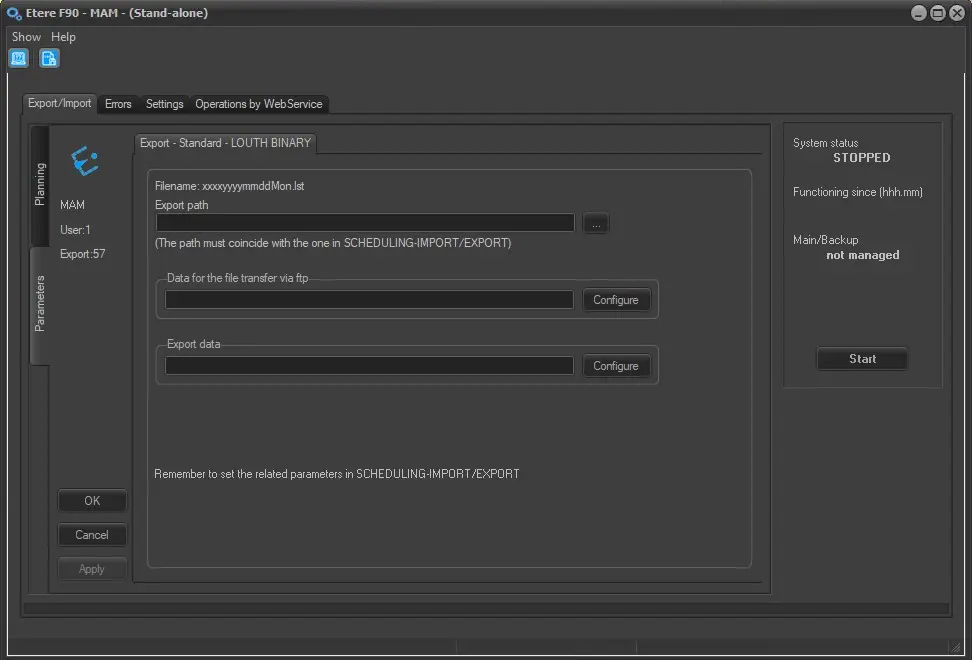The image size is (972, 660).
Task: Open the Show menu
Action: click(x=26, y=37)
